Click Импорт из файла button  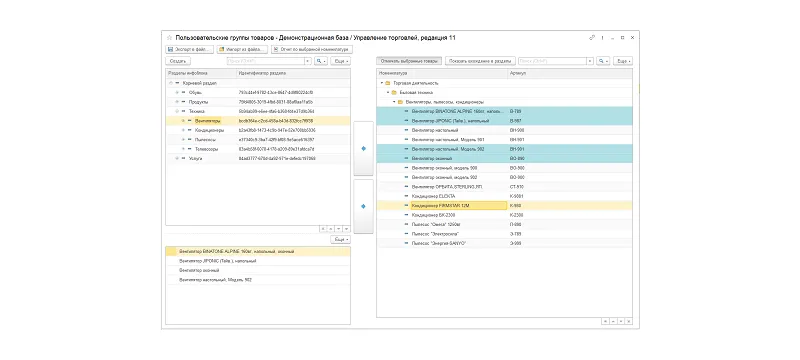pos(242,49)
